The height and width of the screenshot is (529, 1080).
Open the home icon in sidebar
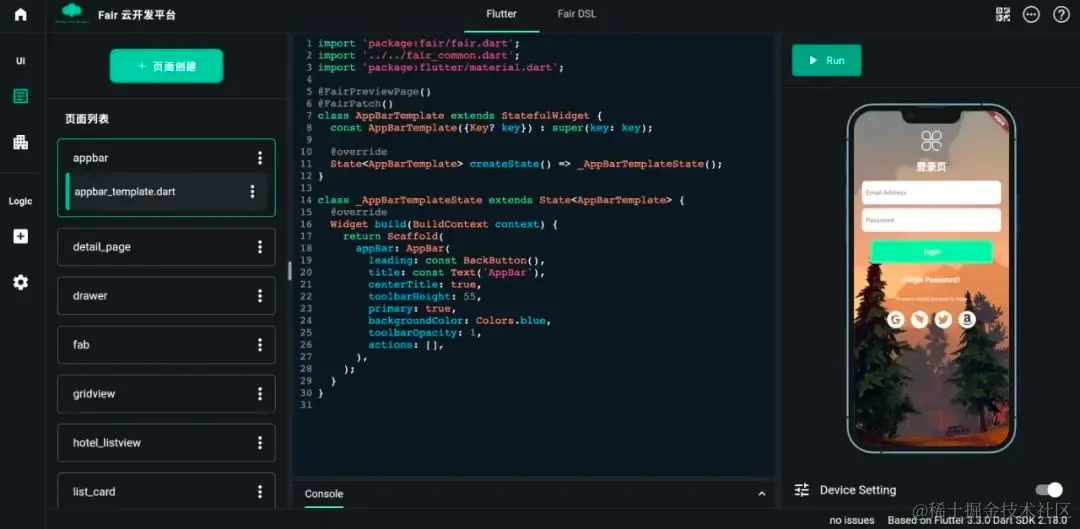pyautogui.click(x=21, y=14)
